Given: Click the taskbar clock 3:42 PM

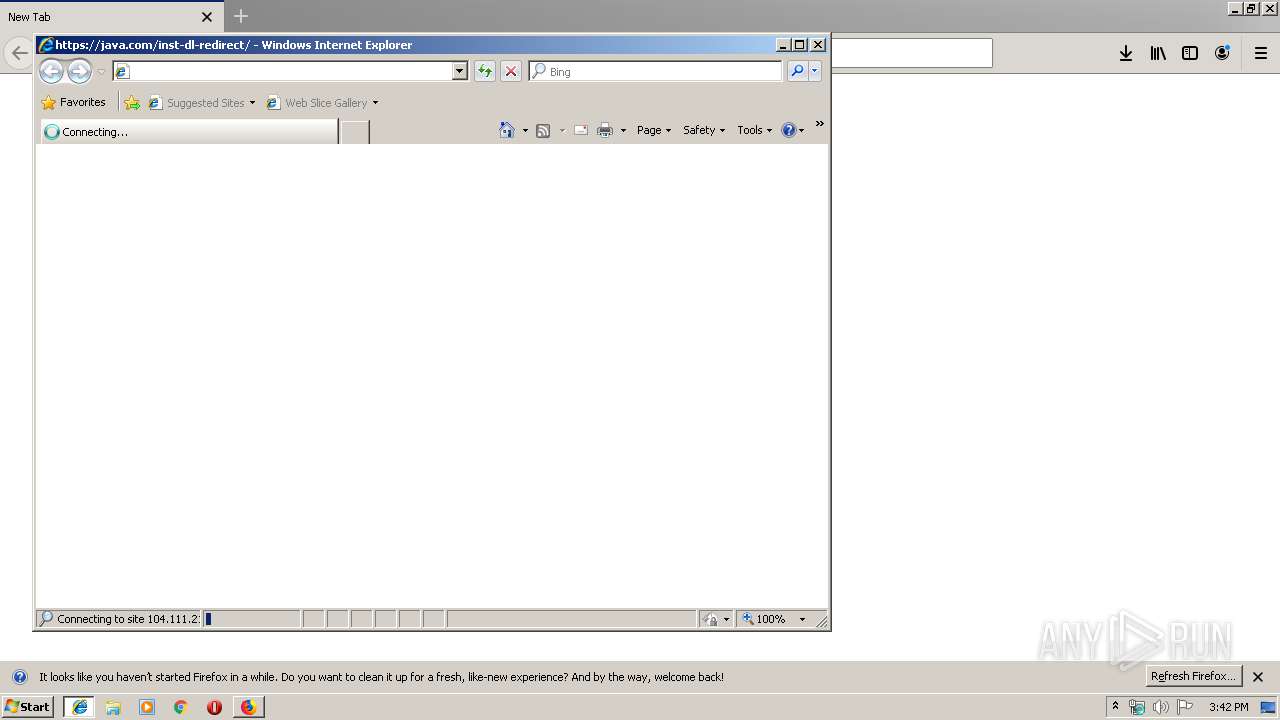Looking at the screenshot, I should (1228, 707).
